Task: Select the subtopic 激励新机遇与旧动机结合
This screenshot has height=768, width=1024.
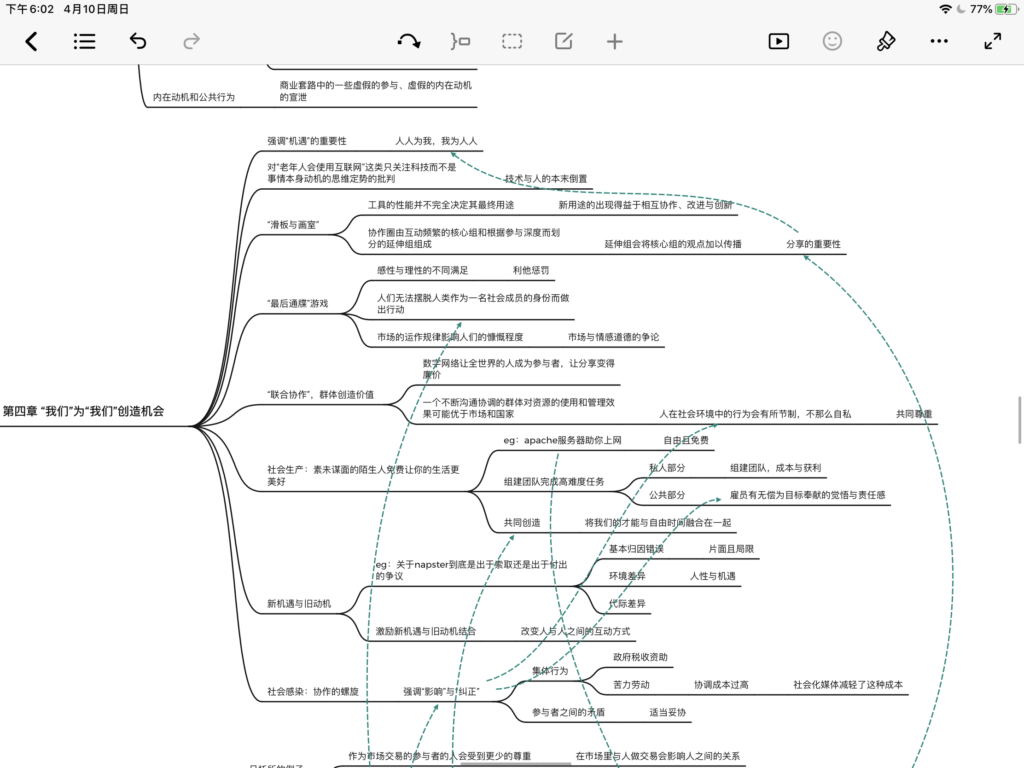Action: click(x=426, y=632)
